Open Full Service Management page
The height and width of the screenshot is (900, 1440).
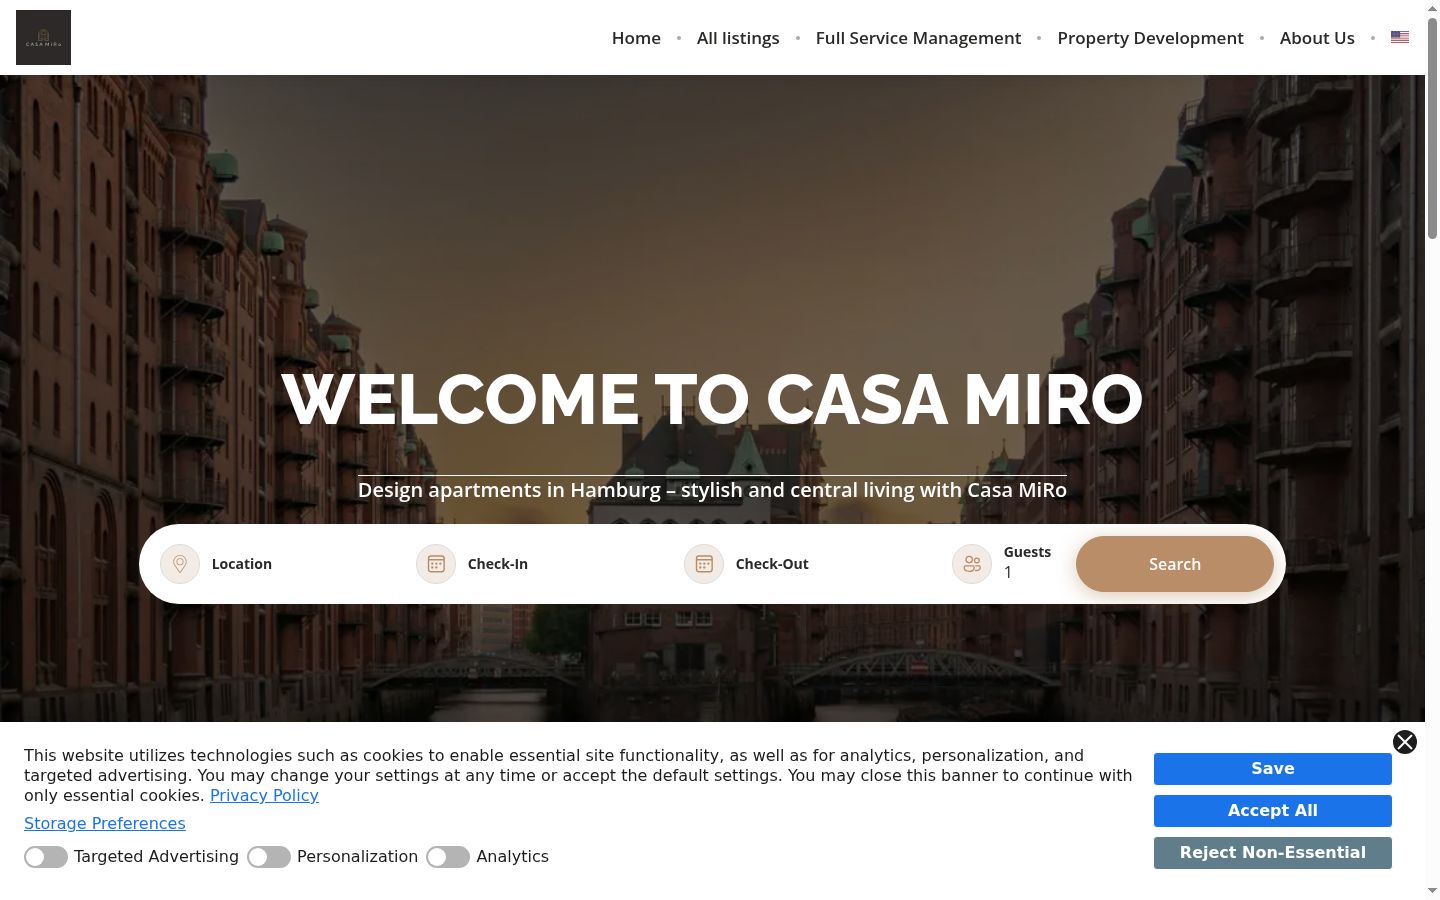coord(918,38)
